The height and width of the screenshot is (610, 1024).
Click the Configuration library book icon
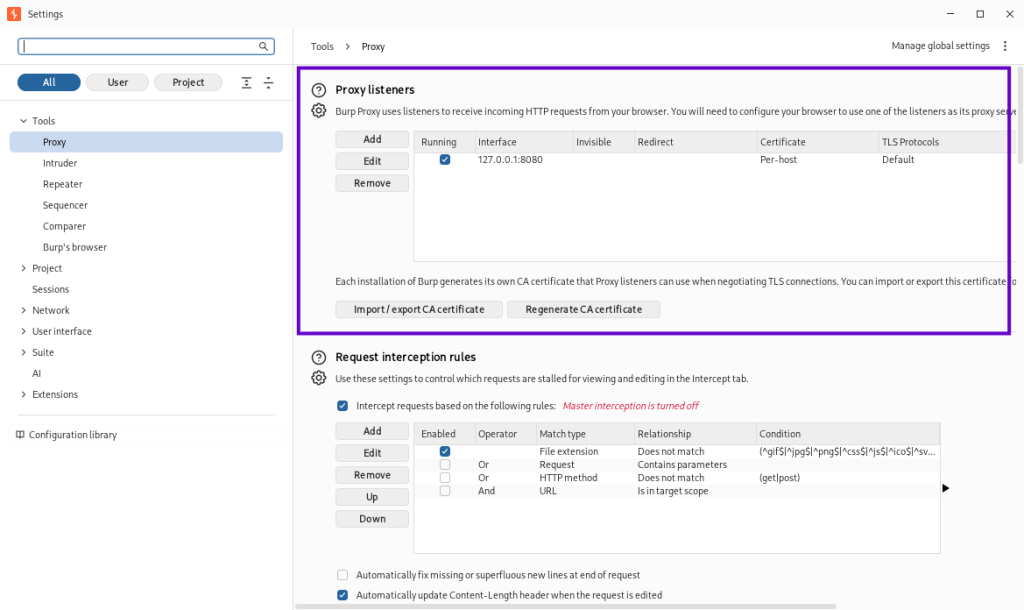point(20,434)
